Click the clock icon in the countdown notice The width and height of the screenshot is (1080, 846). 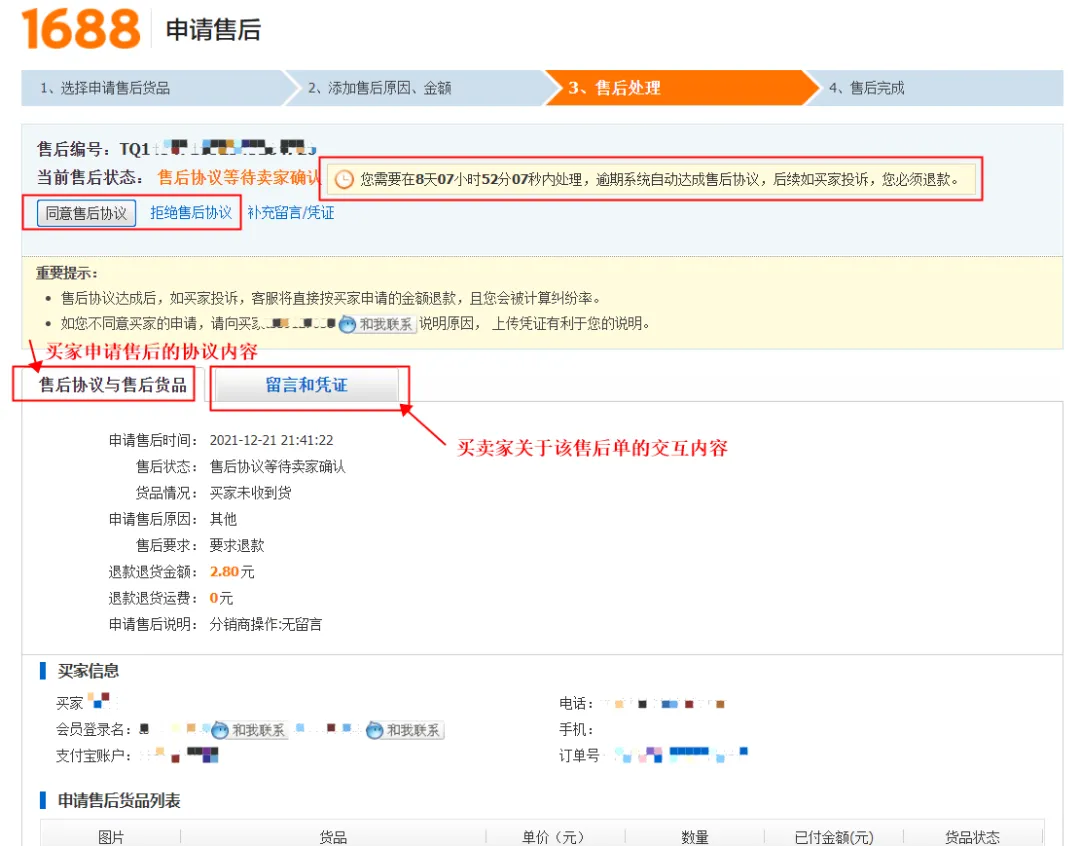pos(343,180)
